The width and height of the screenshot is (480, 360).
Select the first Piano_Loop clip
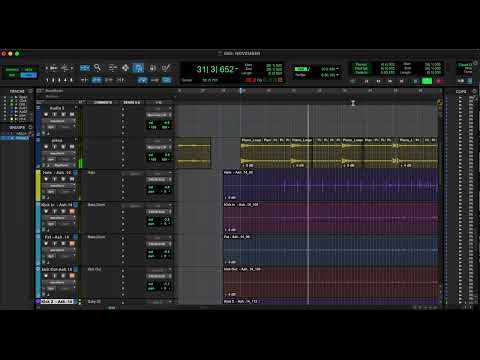coord(251,153)
